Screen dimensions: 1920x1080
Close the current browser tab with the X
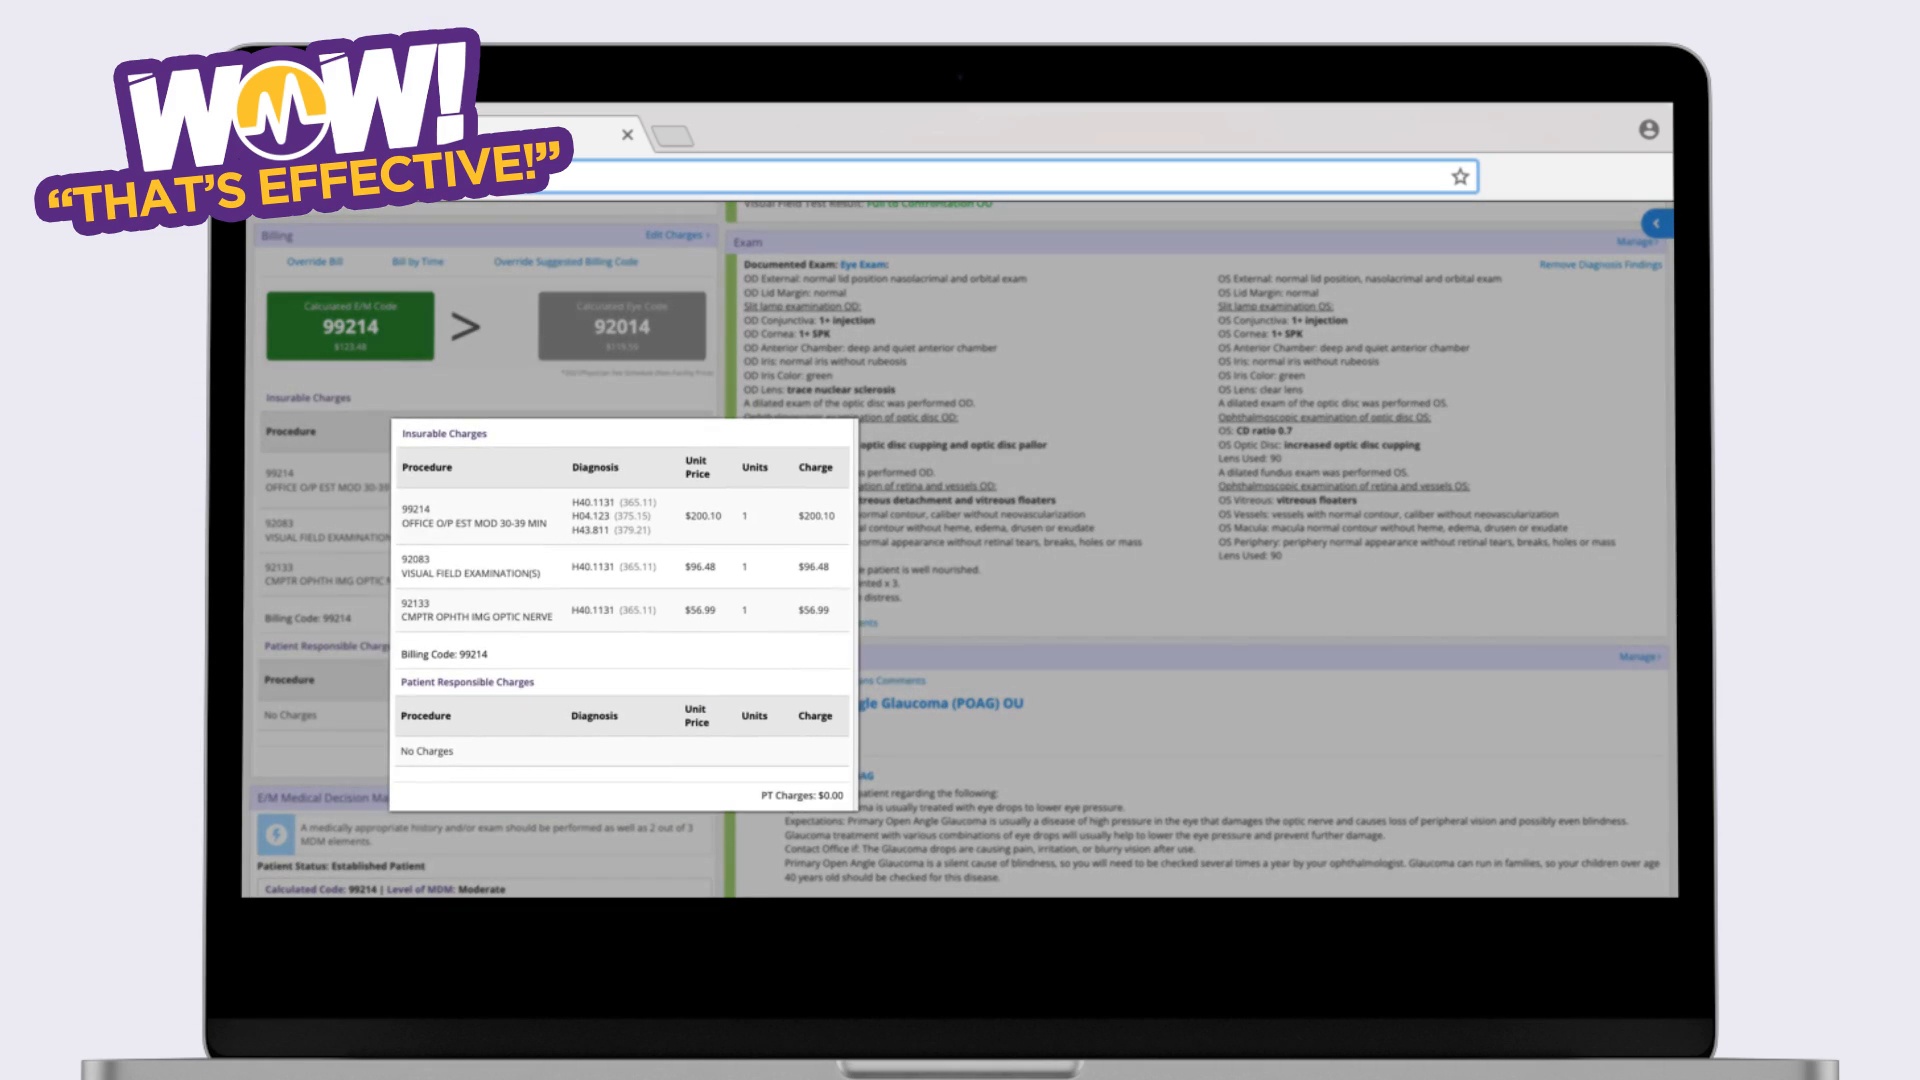(627, 134)
